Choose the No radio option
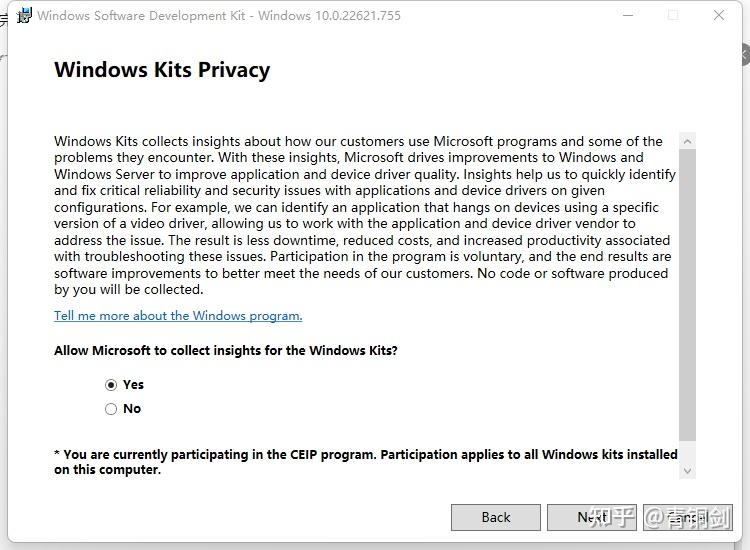Viewport: 750px width, 550px height. click(111, 409)
